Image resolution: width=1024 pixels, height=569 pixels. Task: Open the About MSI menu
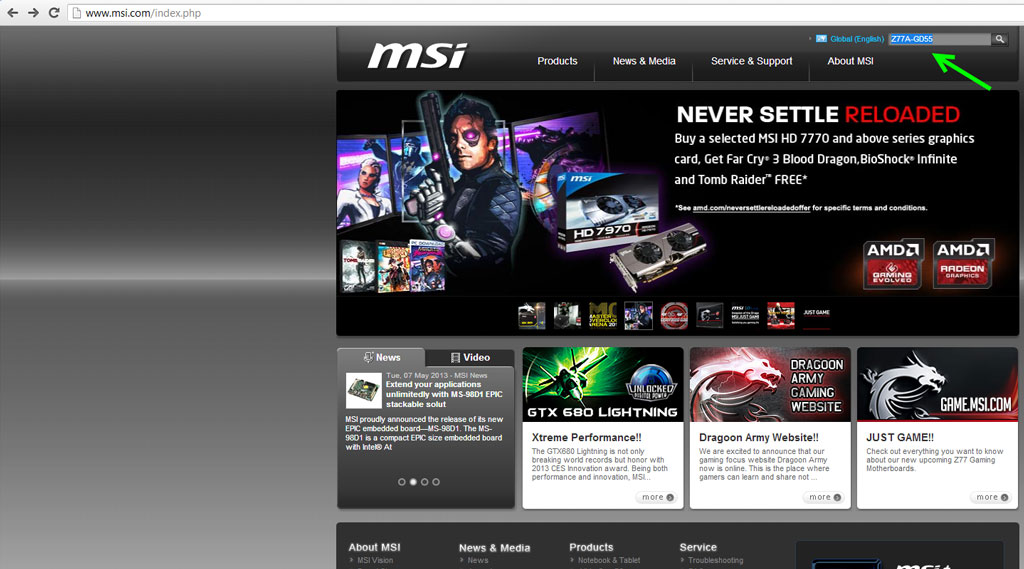tap(850, 61)
